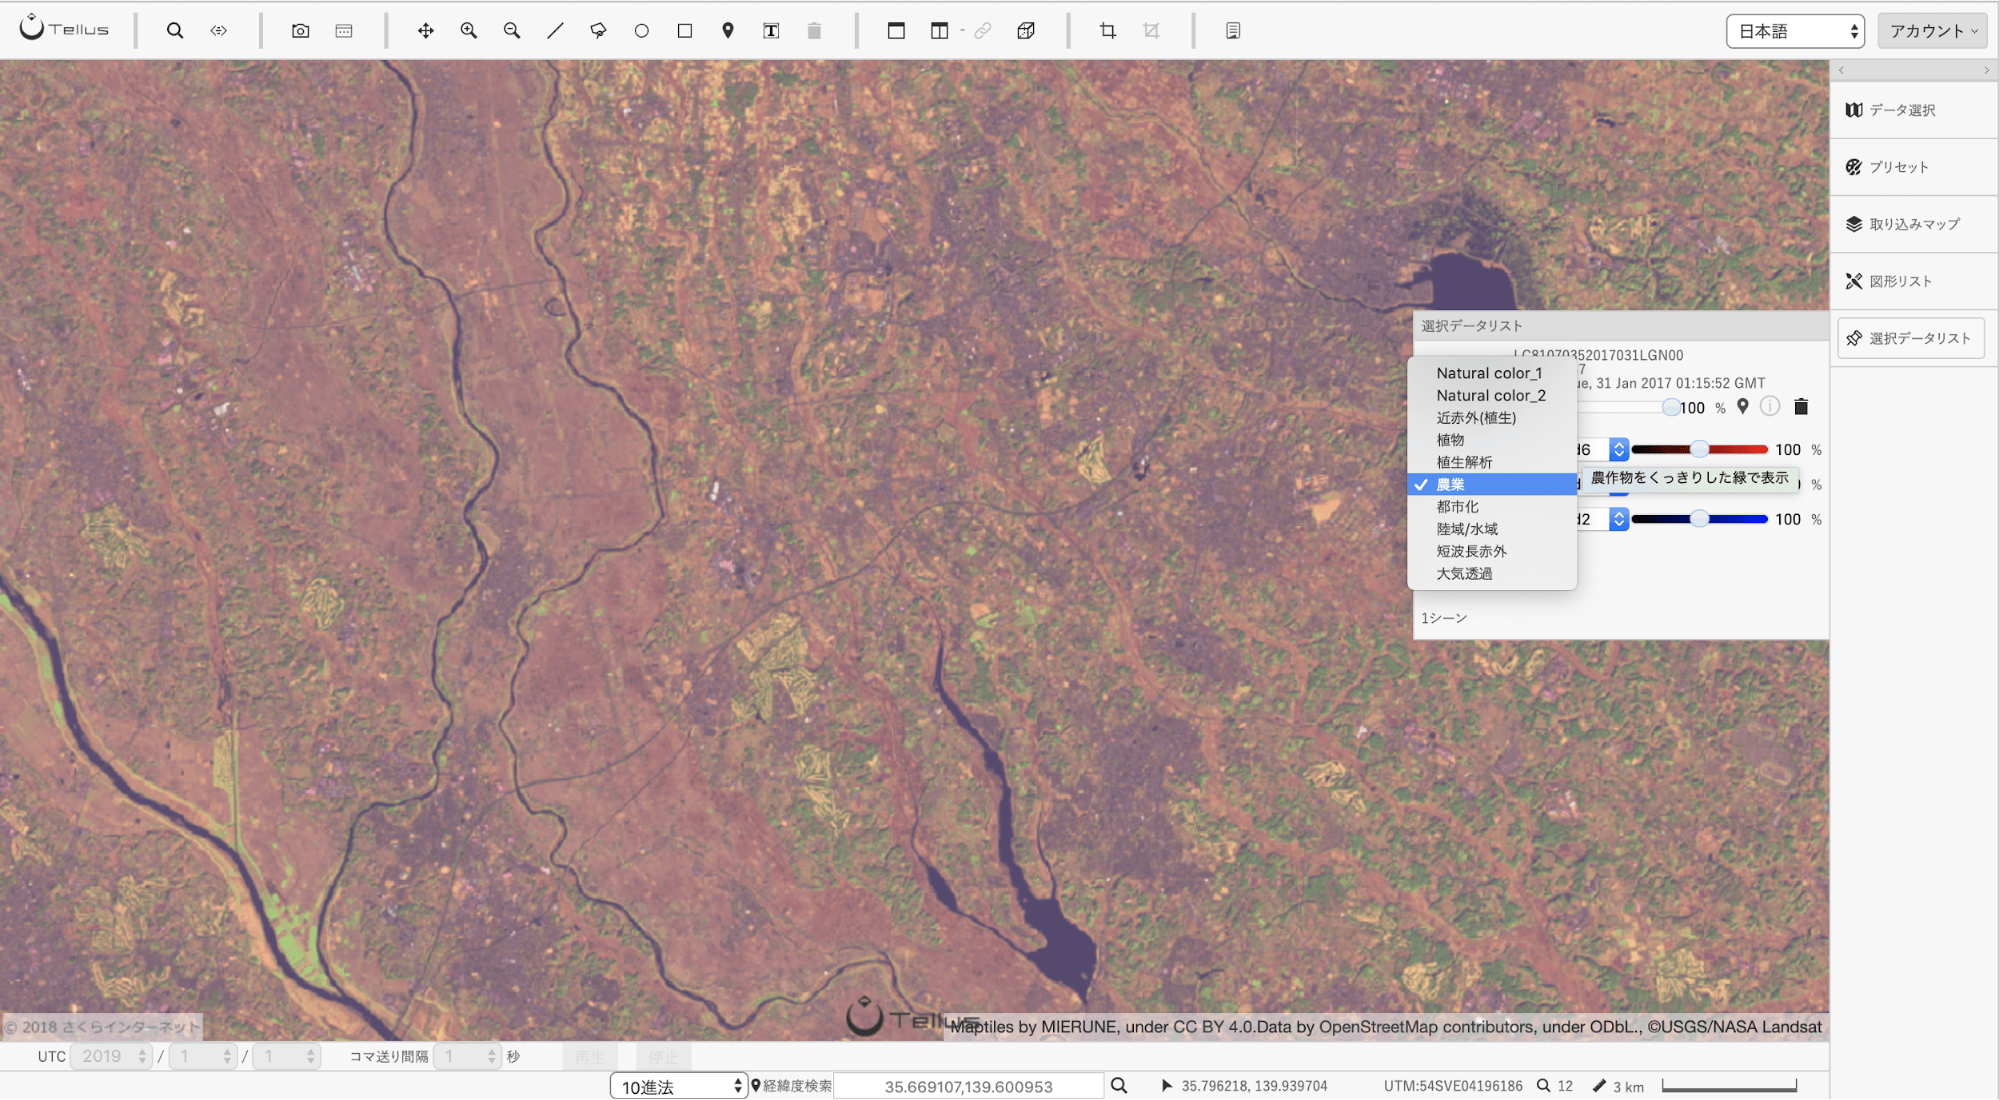Screen dimensions: 1999x1100
Task: Select the circle drawing tool
Action: click(642, 31)
